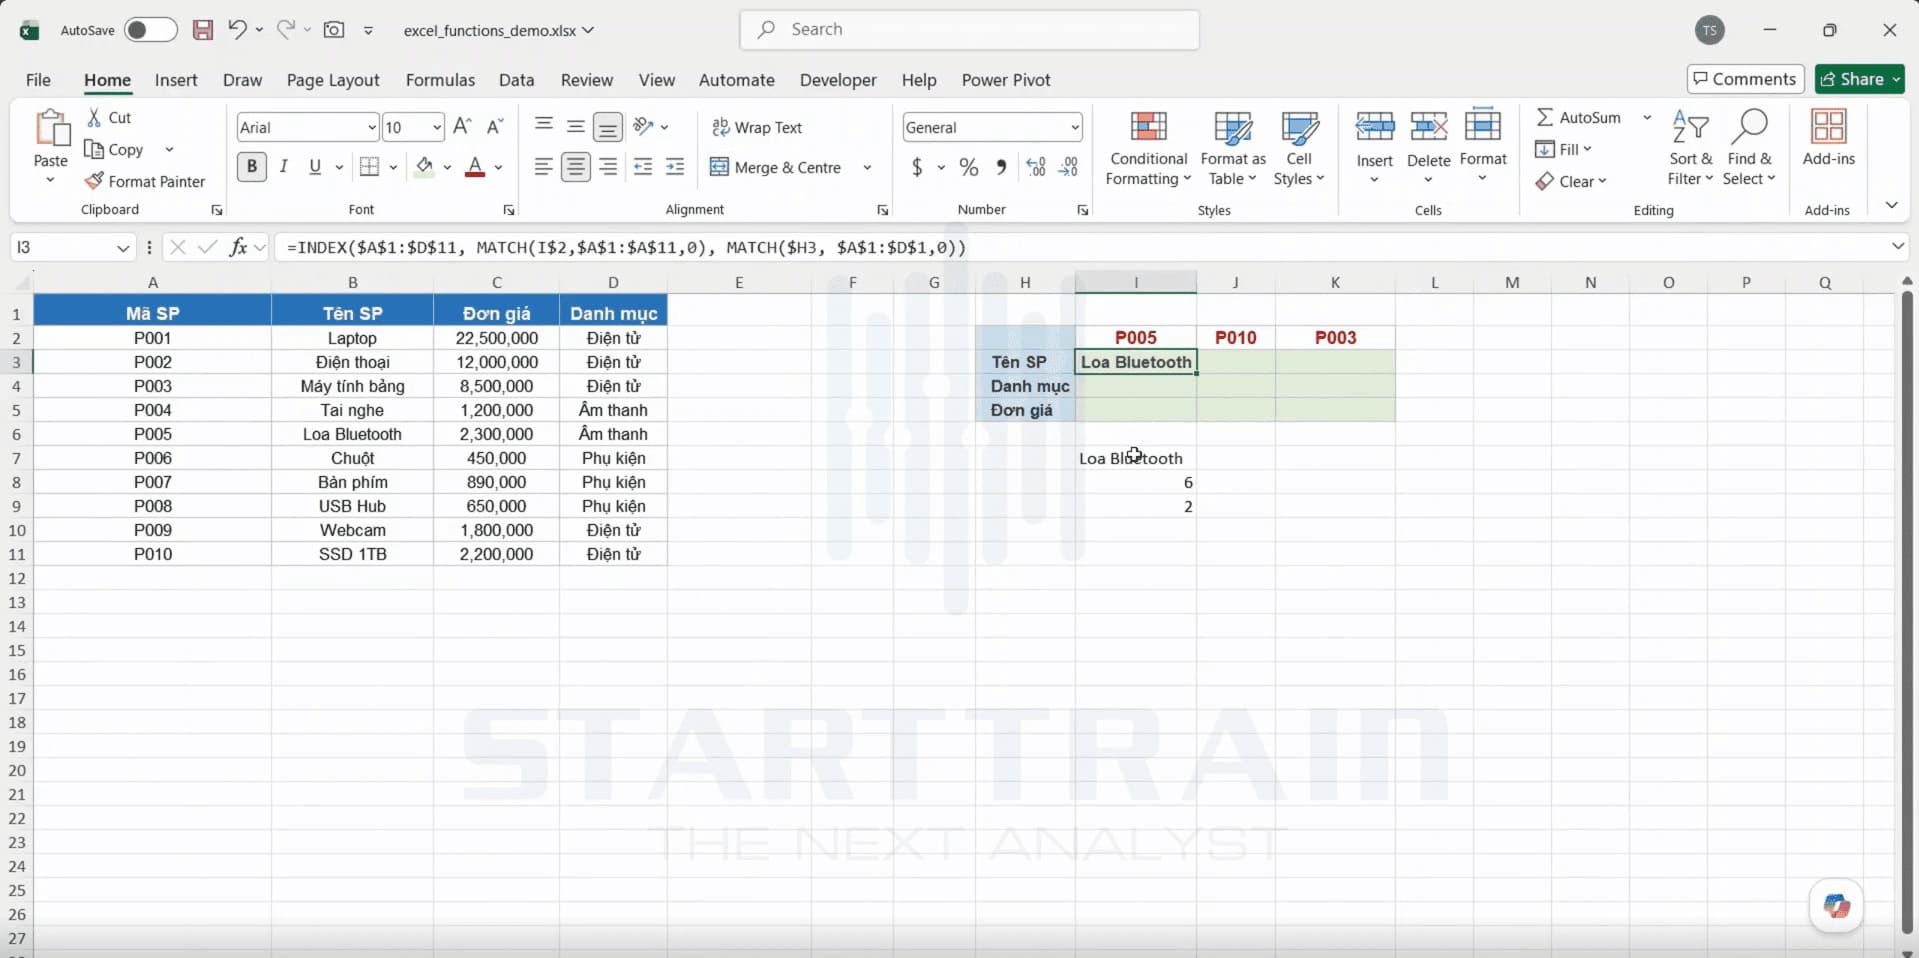
Task: Align text to the right
Action: [x=608, y=167]
